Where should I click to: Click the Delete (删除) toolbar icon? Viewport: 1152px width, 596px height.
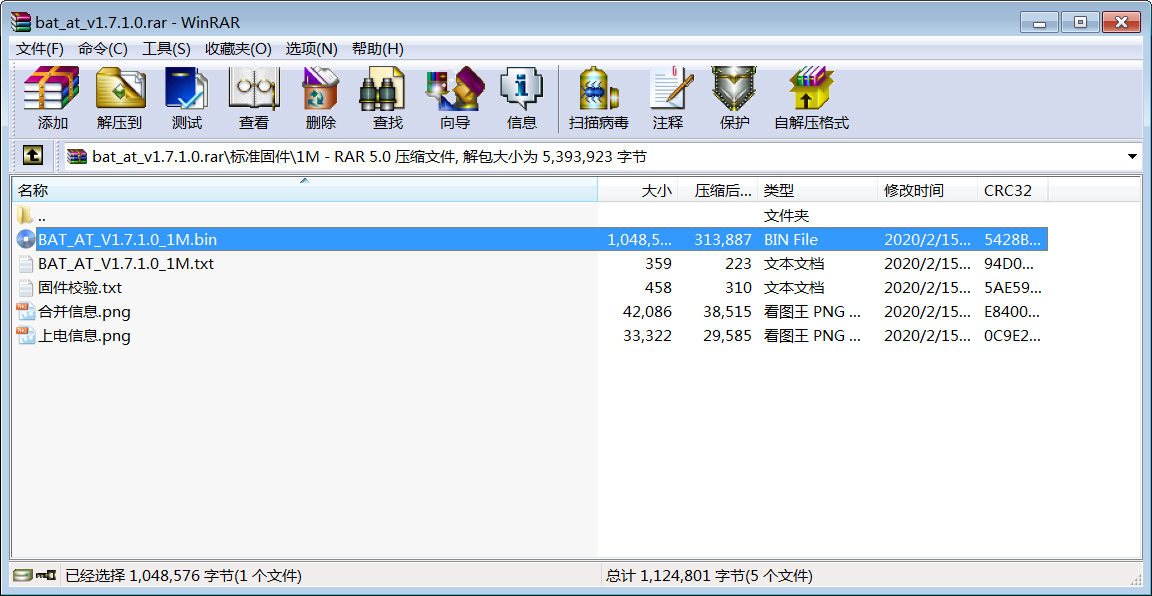pos(320,89)
